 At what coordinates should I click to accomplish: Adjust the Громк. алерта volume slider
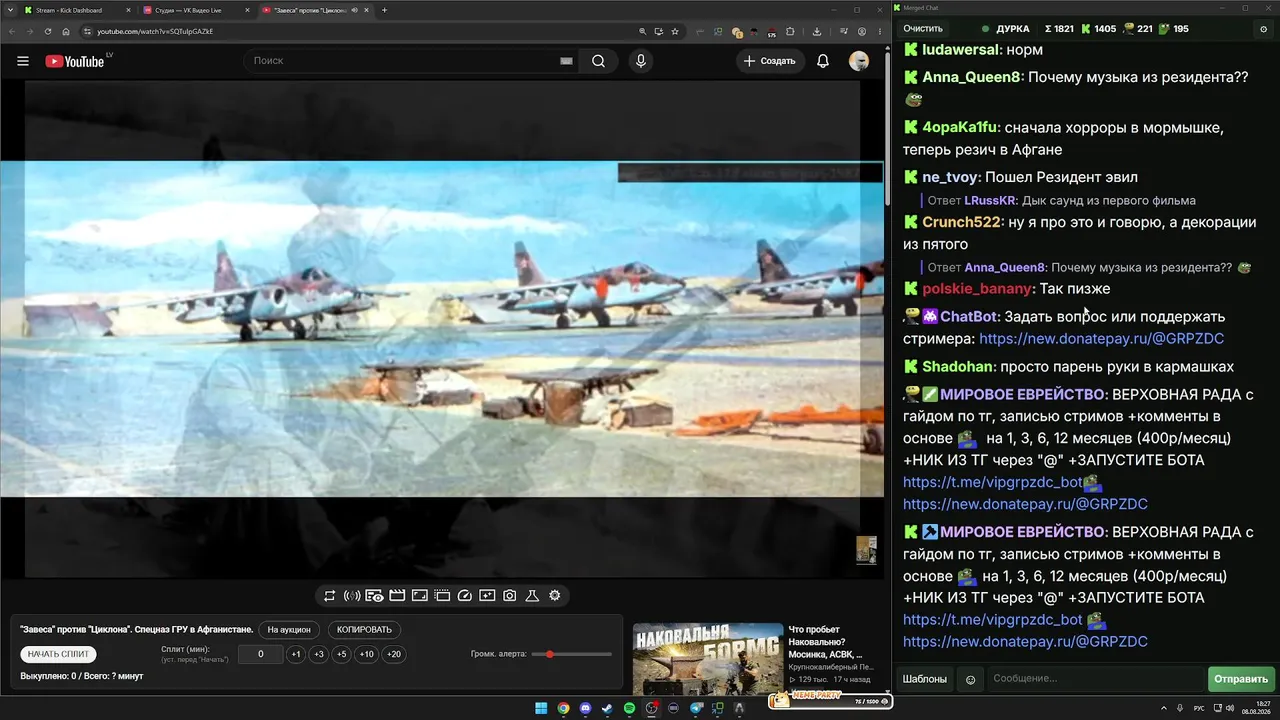pos(572,654)
